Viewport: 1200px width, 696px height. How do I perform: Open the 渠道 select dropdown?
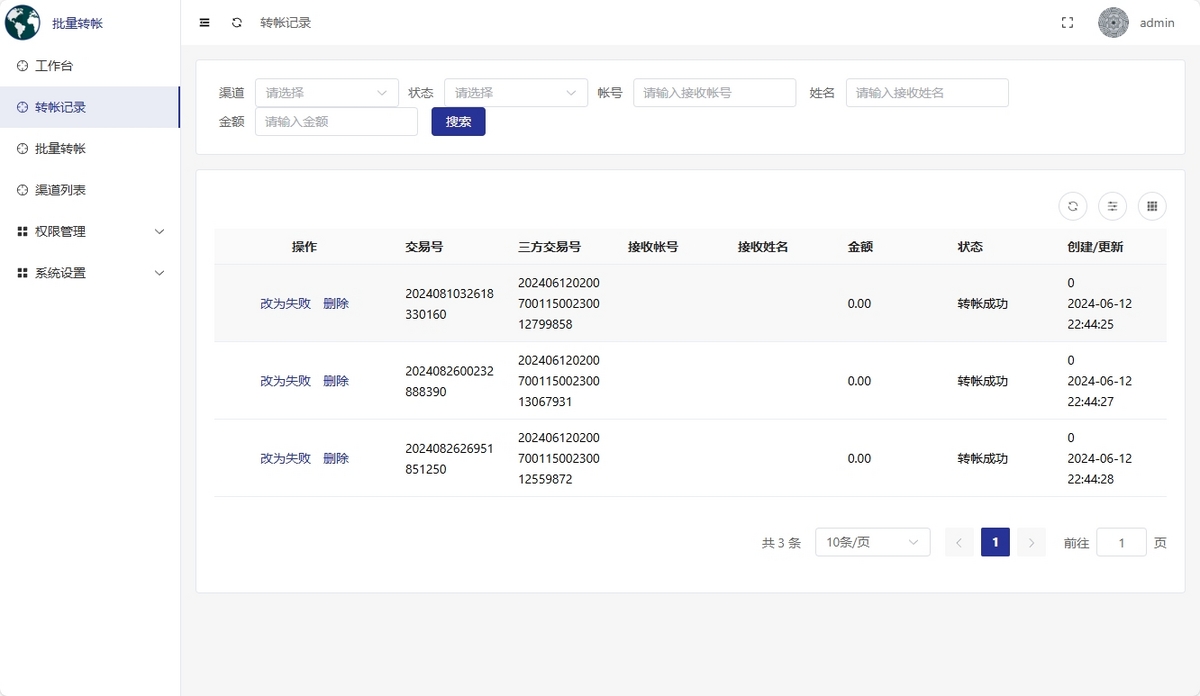(x=327, y=92)
